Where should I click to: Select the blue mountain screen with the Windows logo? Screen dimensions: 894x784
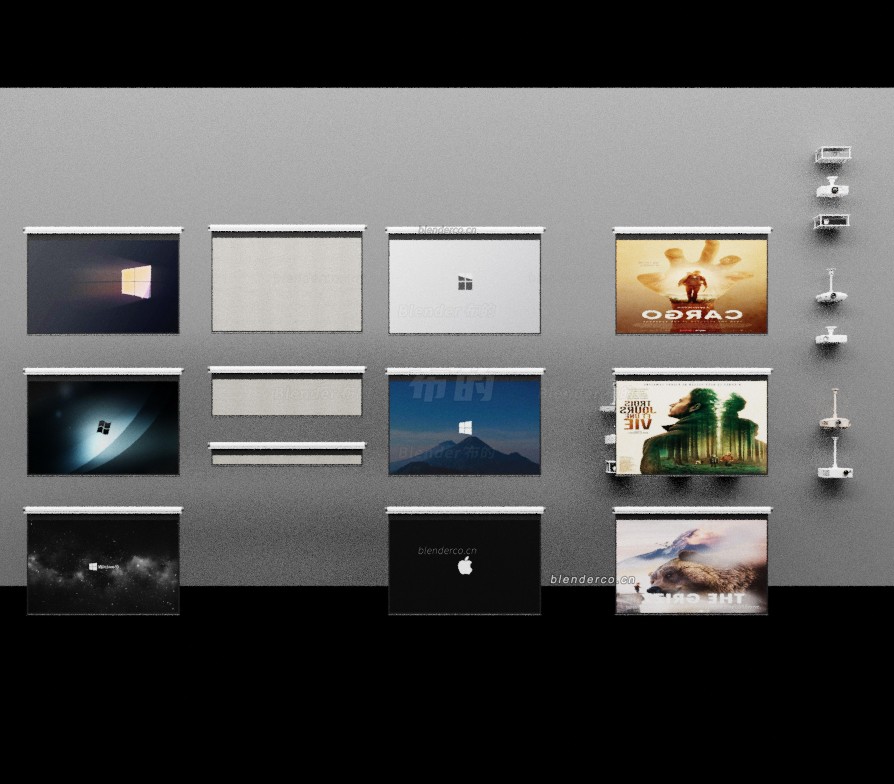coord(465,422)
